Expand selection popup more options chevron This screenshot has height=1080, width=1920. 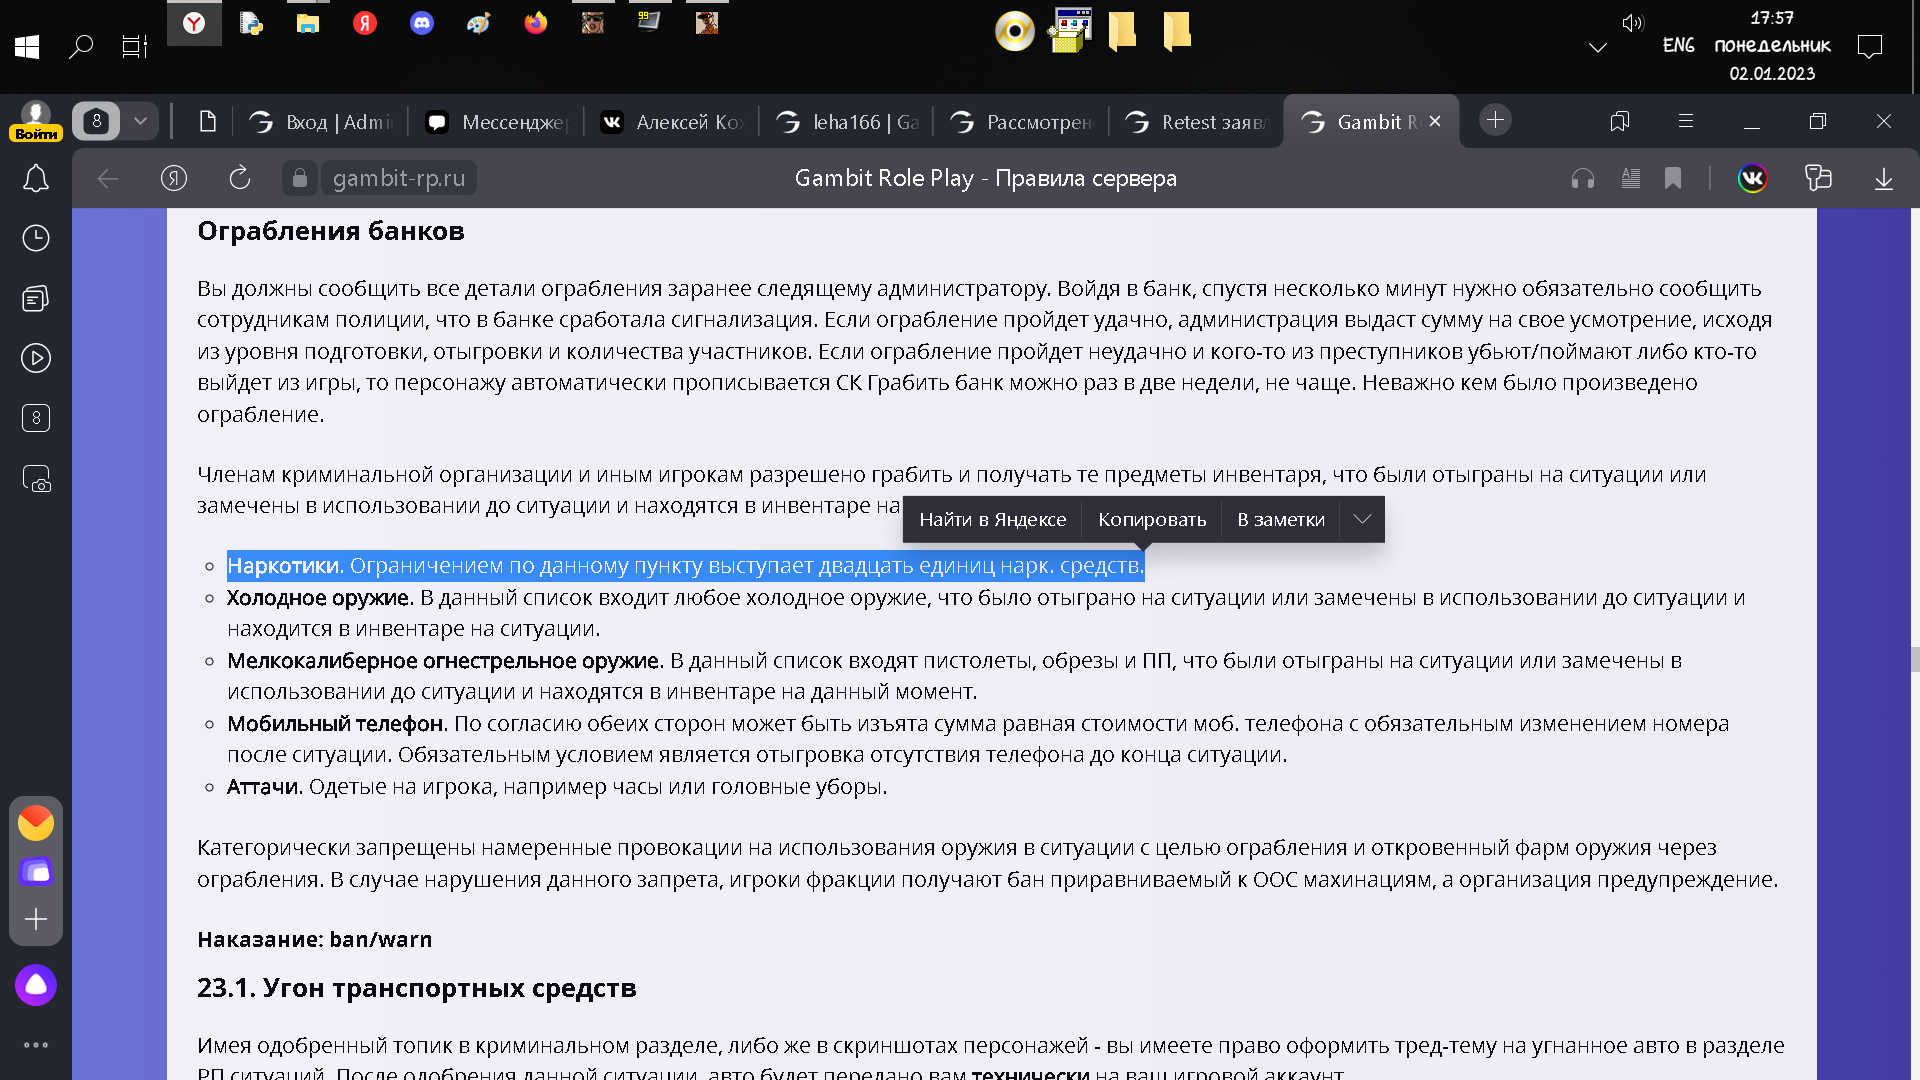(x=1362, y=519)
